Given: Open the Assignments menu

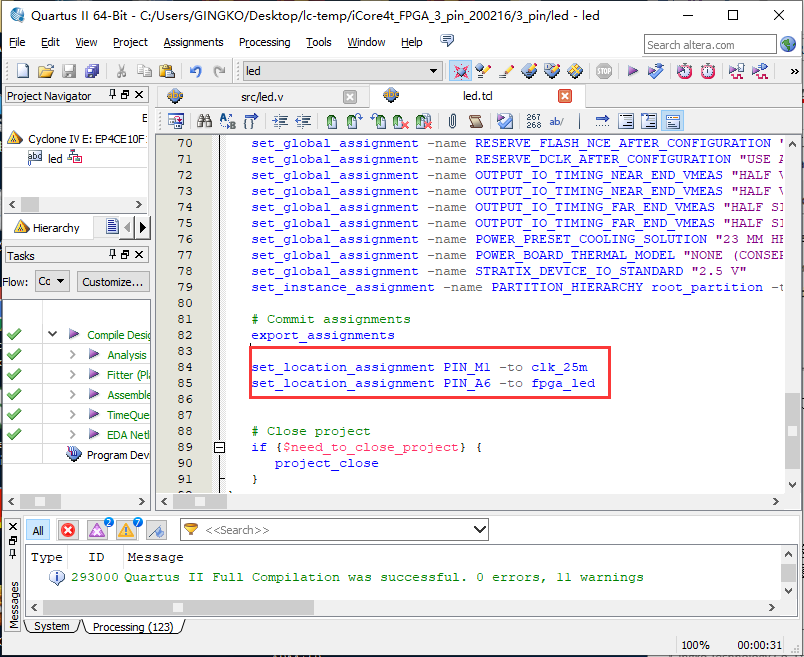Looking at the screenshot, I should point(193,42).
